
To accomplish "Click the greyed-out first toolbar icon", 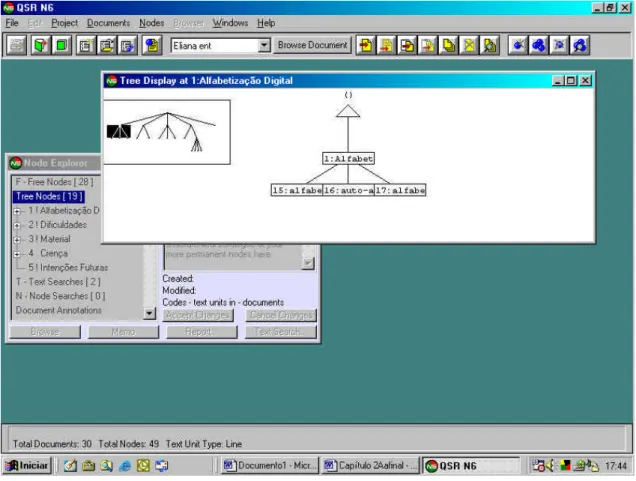I will (16, 45).
